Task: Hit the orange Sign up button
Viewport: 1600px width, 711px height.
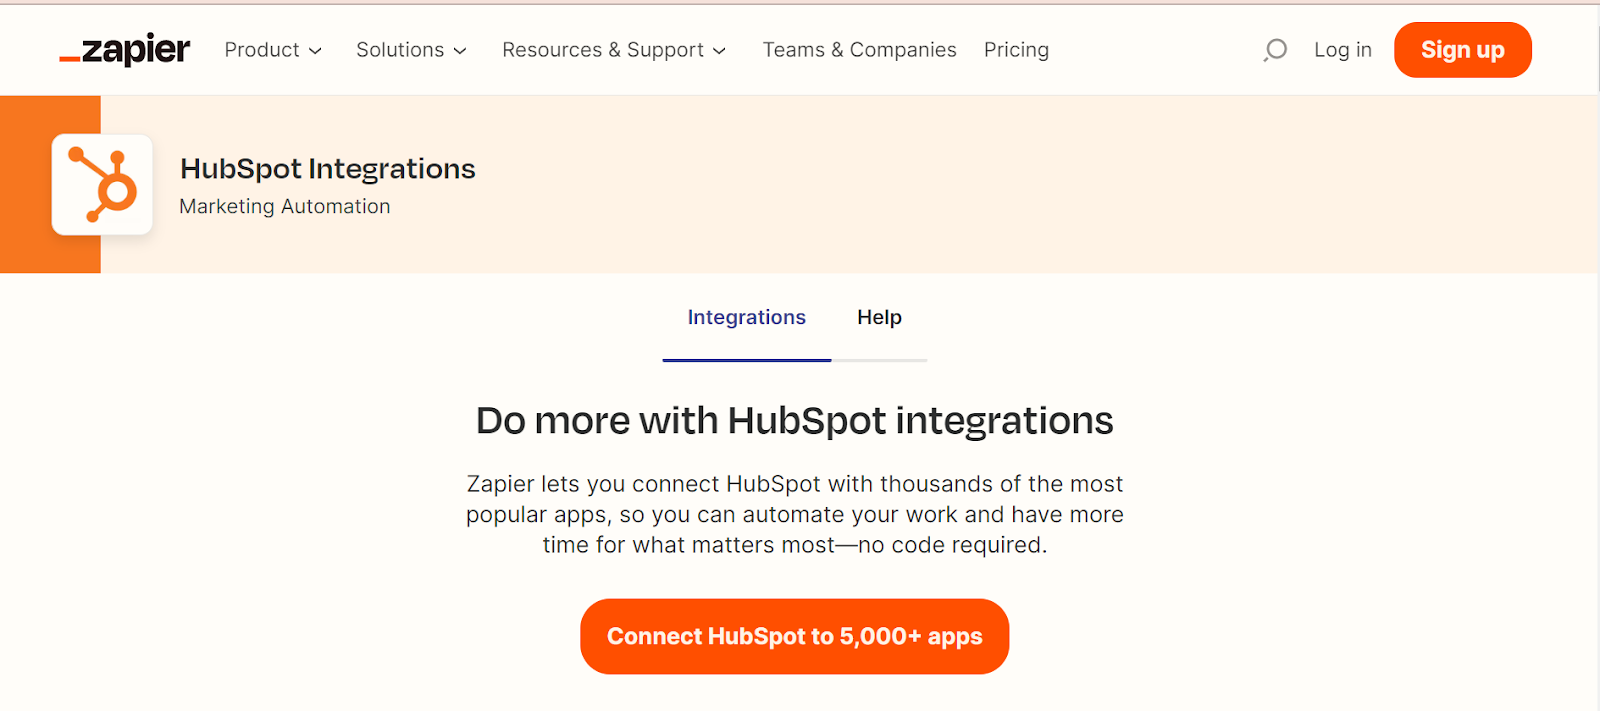Action: 1462,50
